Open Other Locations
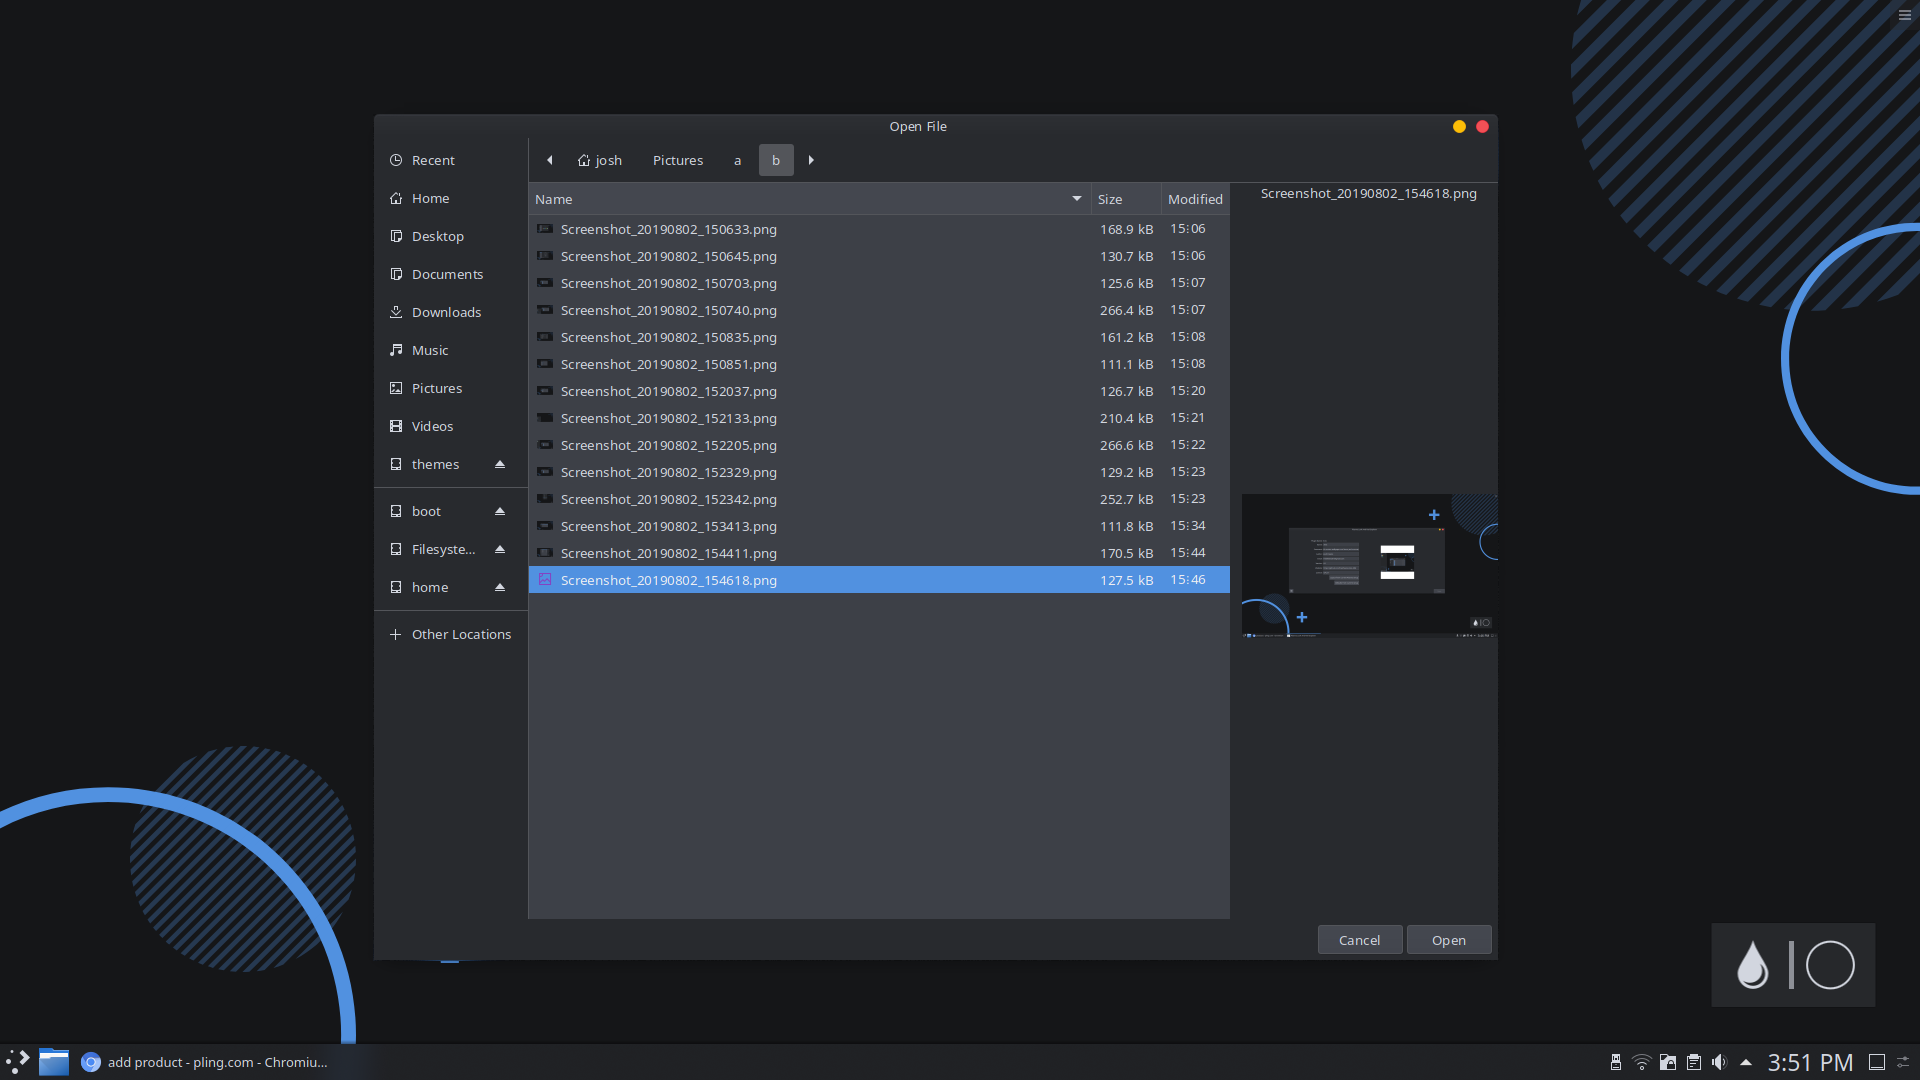This screenshot has width=1920, height=1080. [x=451, y=634]
